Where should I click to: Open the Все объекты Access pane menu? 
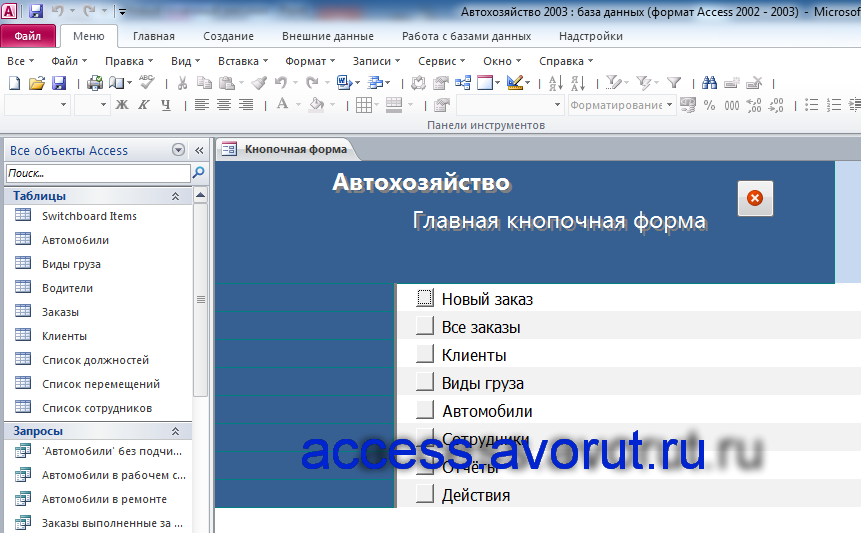(178, 150)
